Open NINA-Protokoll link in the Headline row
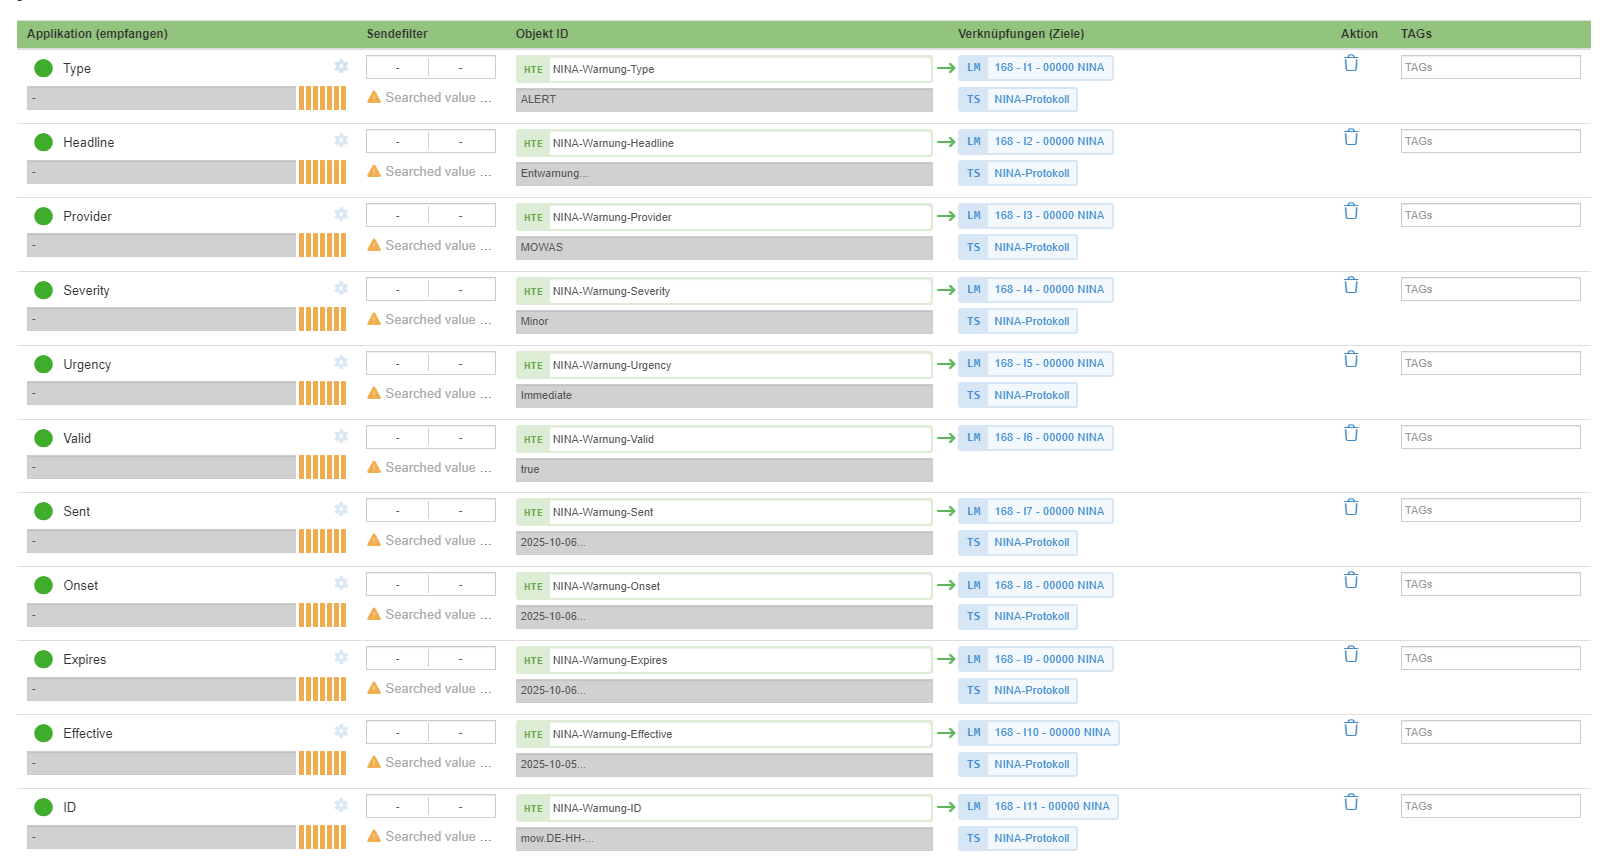This screenshot has width=1610, height=858. [x=1031, y=173]
